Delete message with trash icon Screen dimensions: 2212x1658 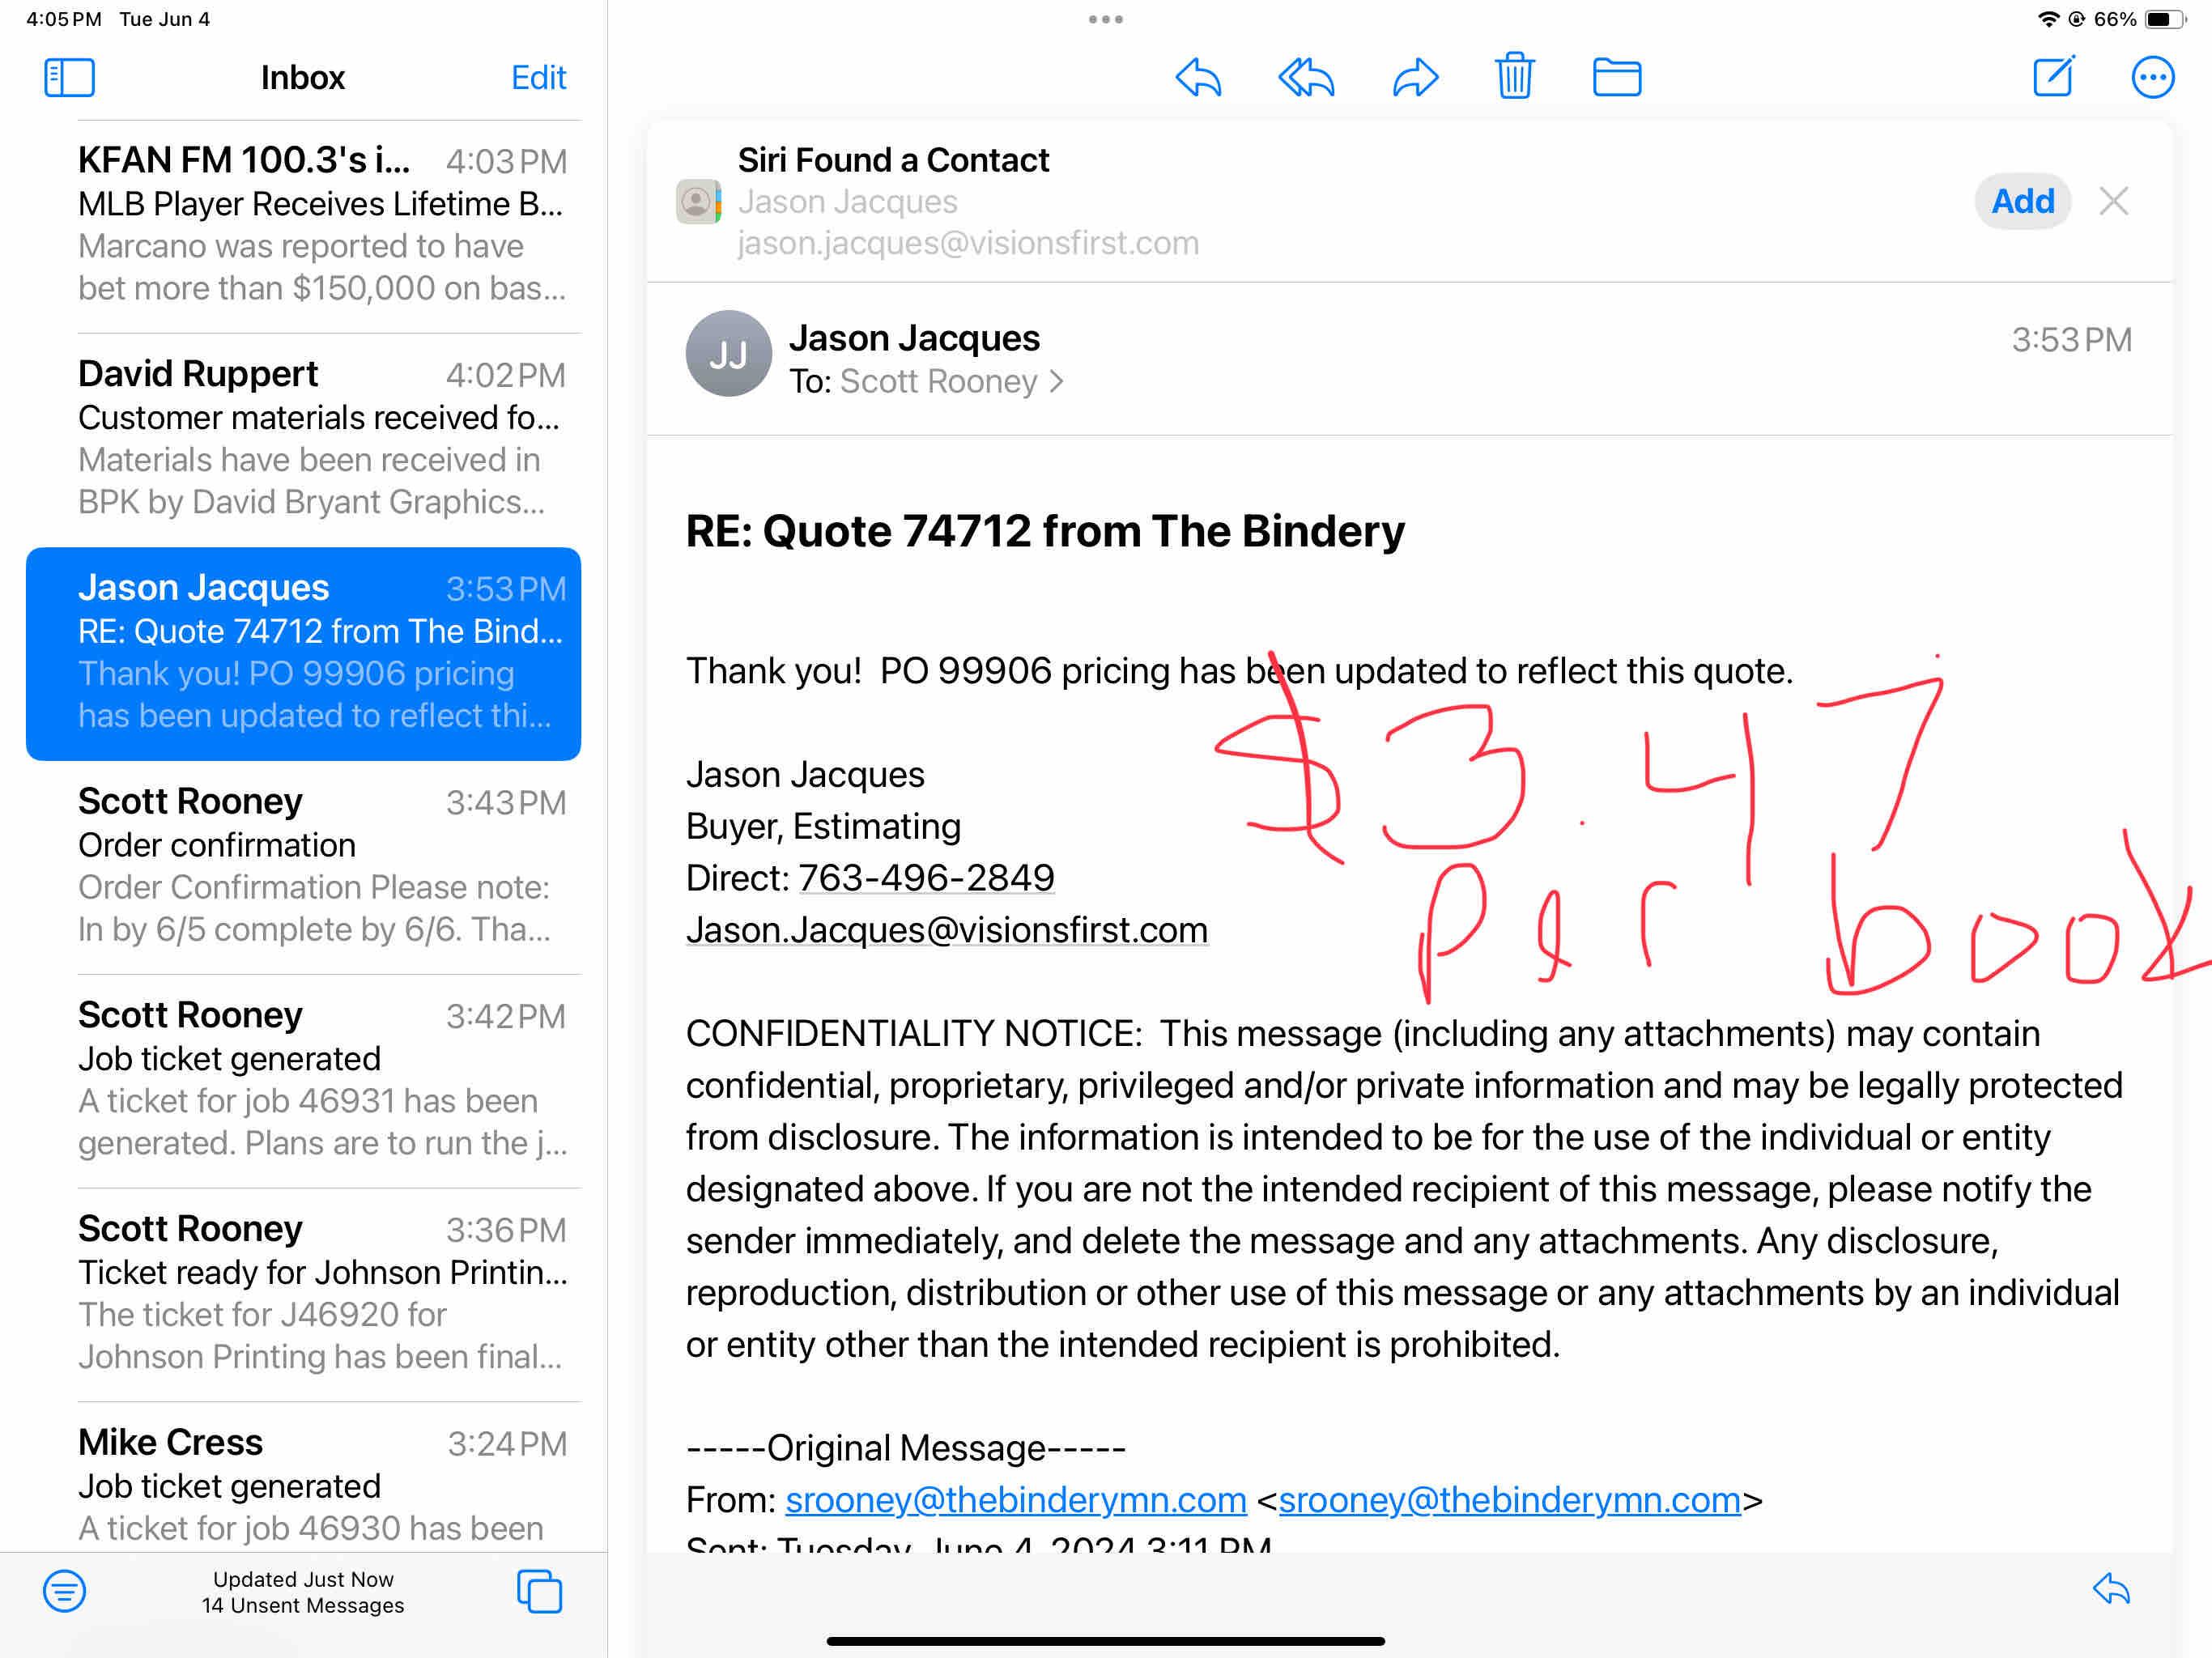pyautogui.click(x=1514, y=77)
